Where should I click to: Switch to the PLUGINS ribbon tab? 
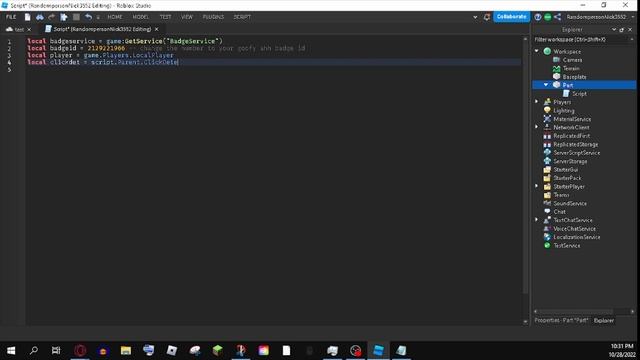213,17
